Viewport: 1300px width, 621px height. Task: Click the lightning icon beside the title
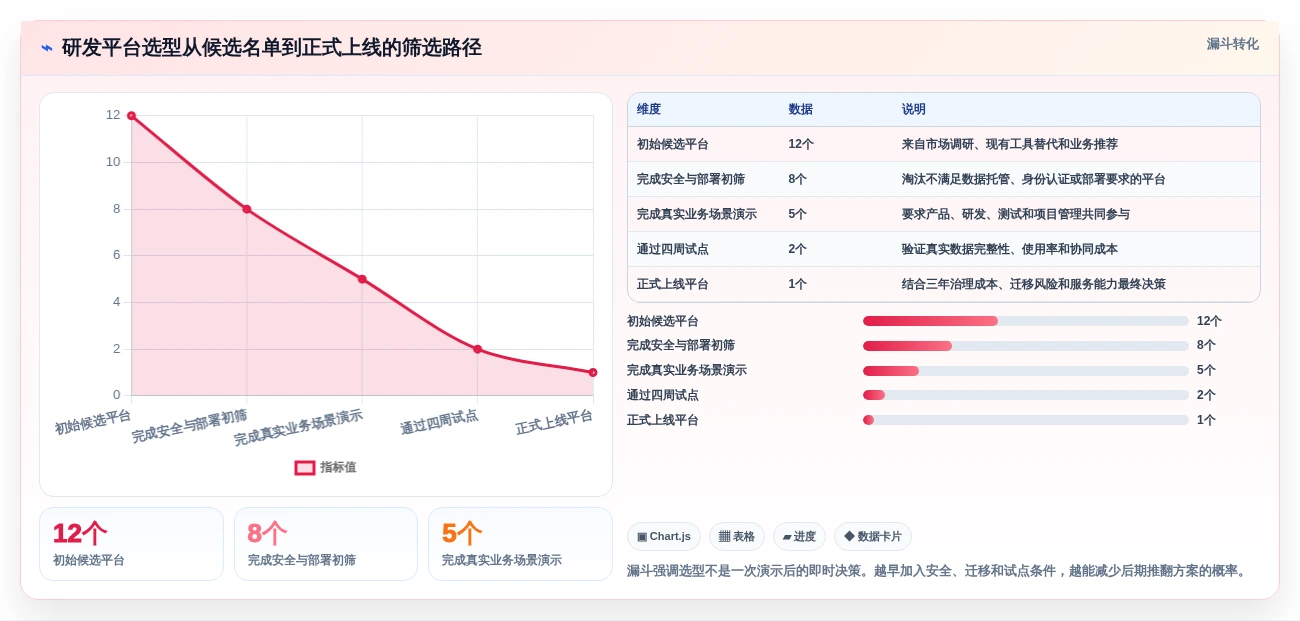pyautogui.click(x=47, y=48)
